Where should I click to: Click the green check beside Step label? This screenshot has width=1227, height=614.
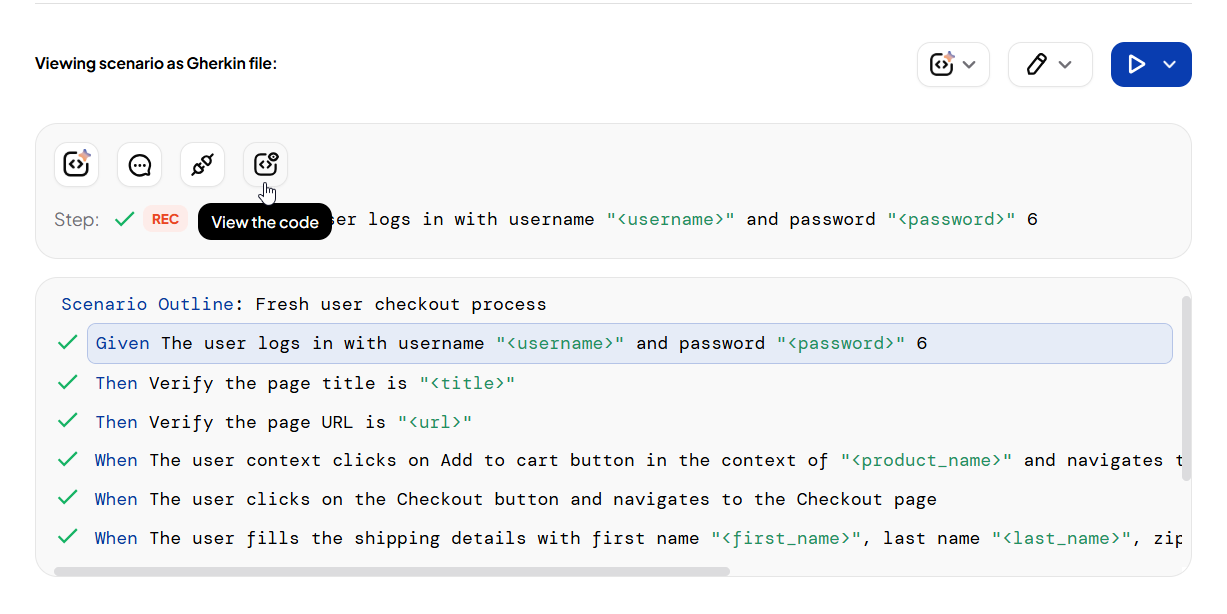point(124,219)
